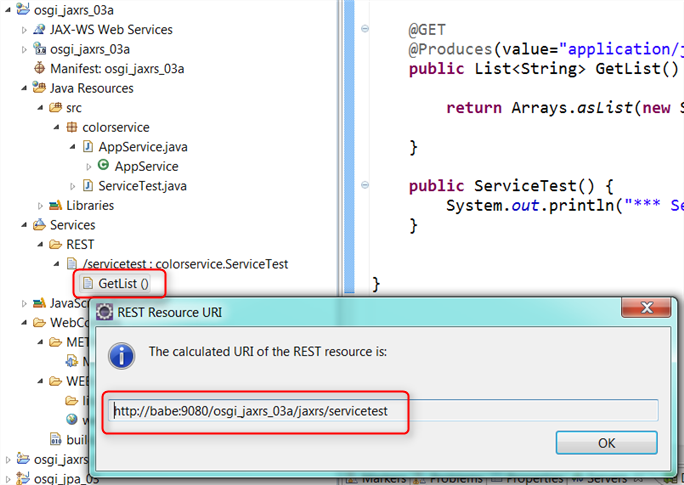Click the green AppService class icon
Image resolution: width=684 pixels, height=485 pixels.
pos(103,166)
